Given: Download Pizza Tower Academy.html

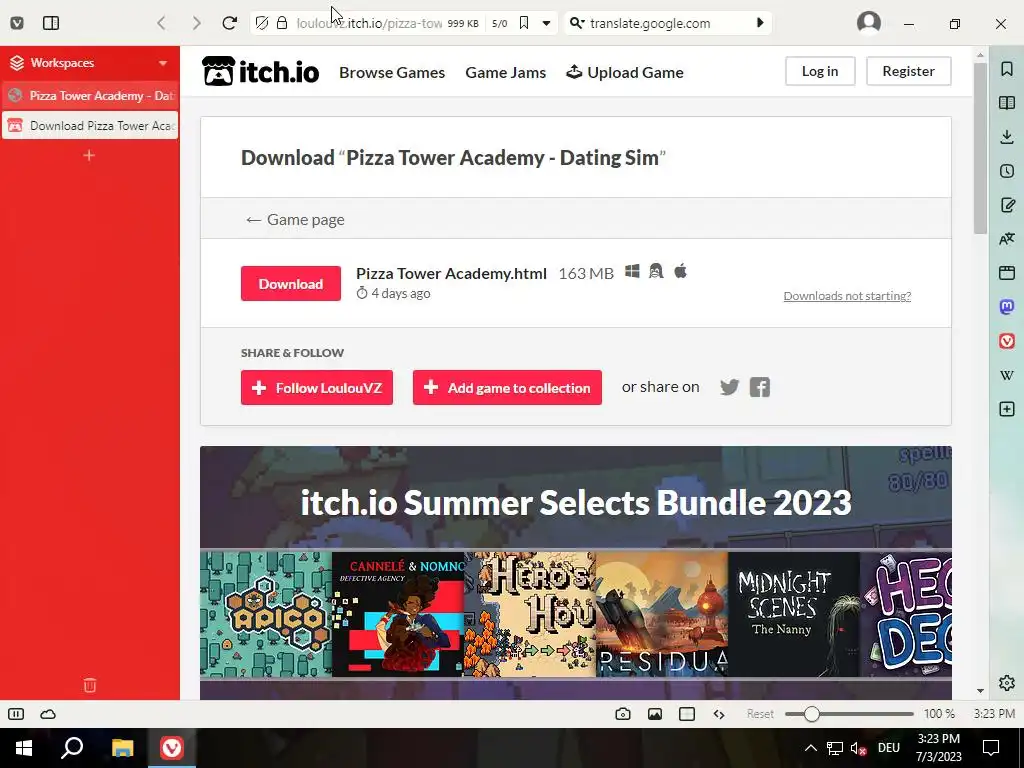Looking at the screenshot, I should pyautogui.click(x=291, y=283).
